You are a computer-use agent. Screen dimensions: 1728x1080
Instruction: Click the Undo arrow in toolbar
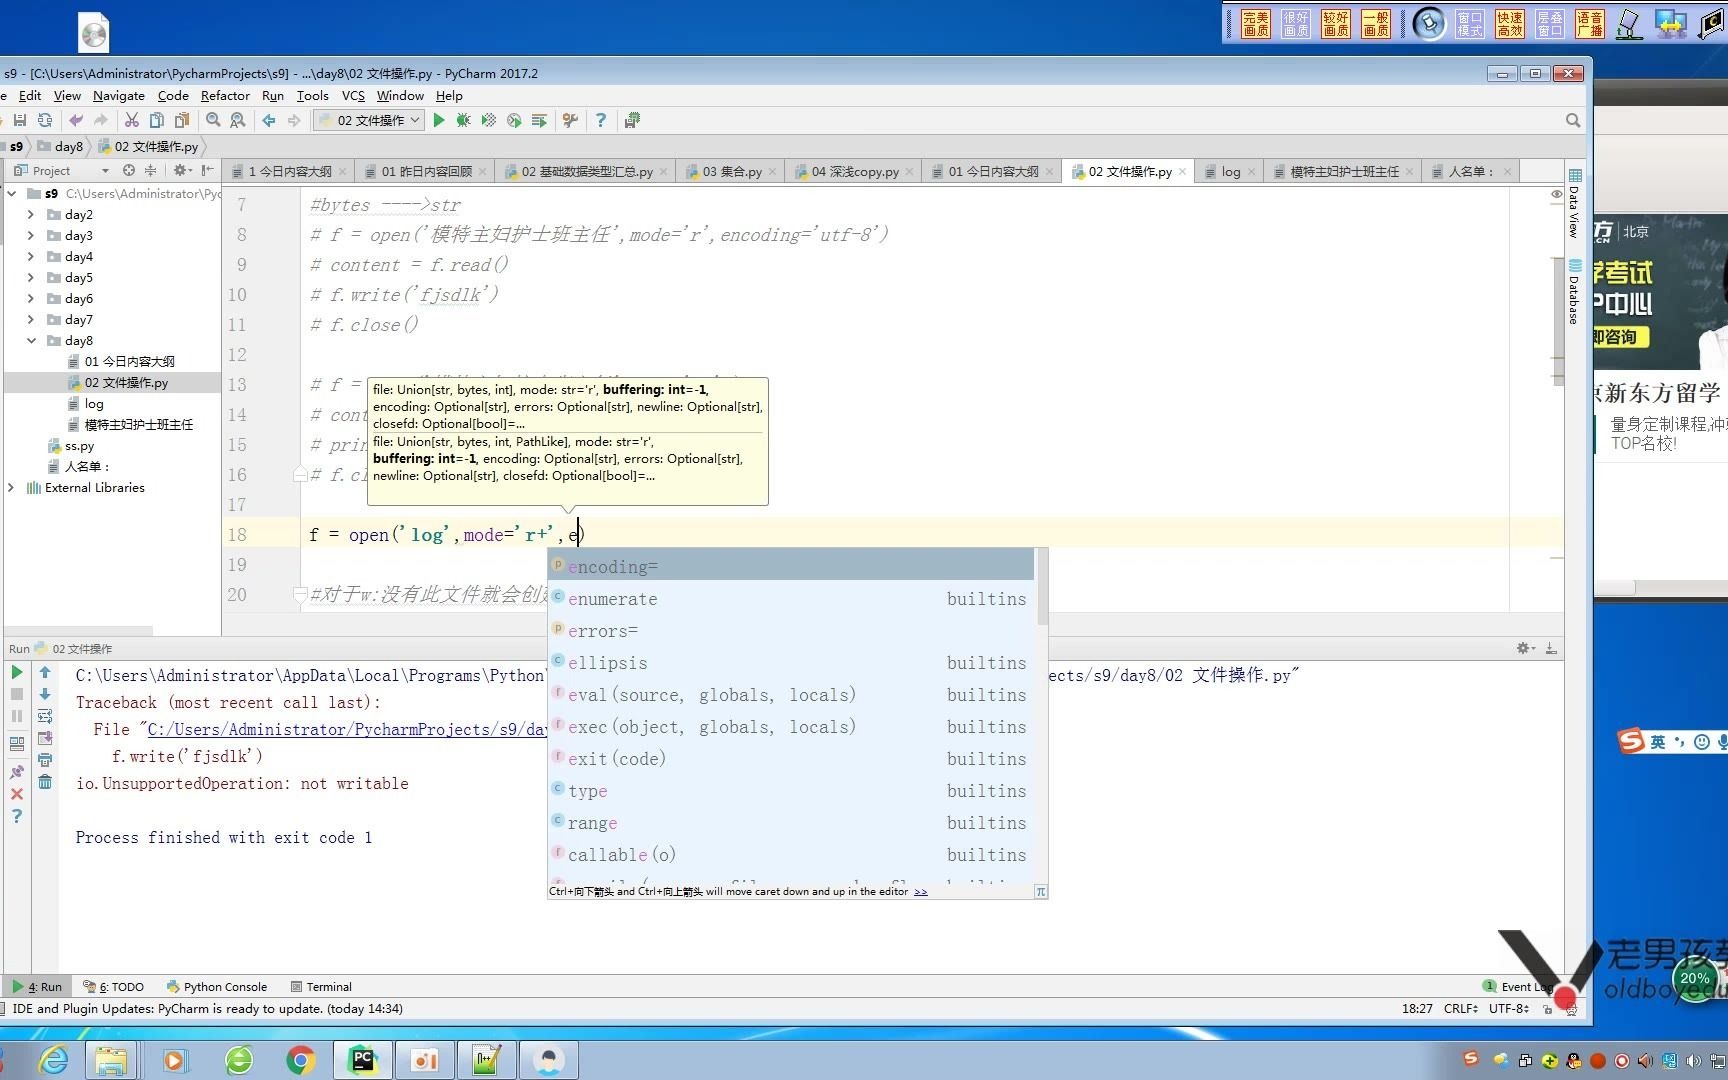[x=76, y=120]
